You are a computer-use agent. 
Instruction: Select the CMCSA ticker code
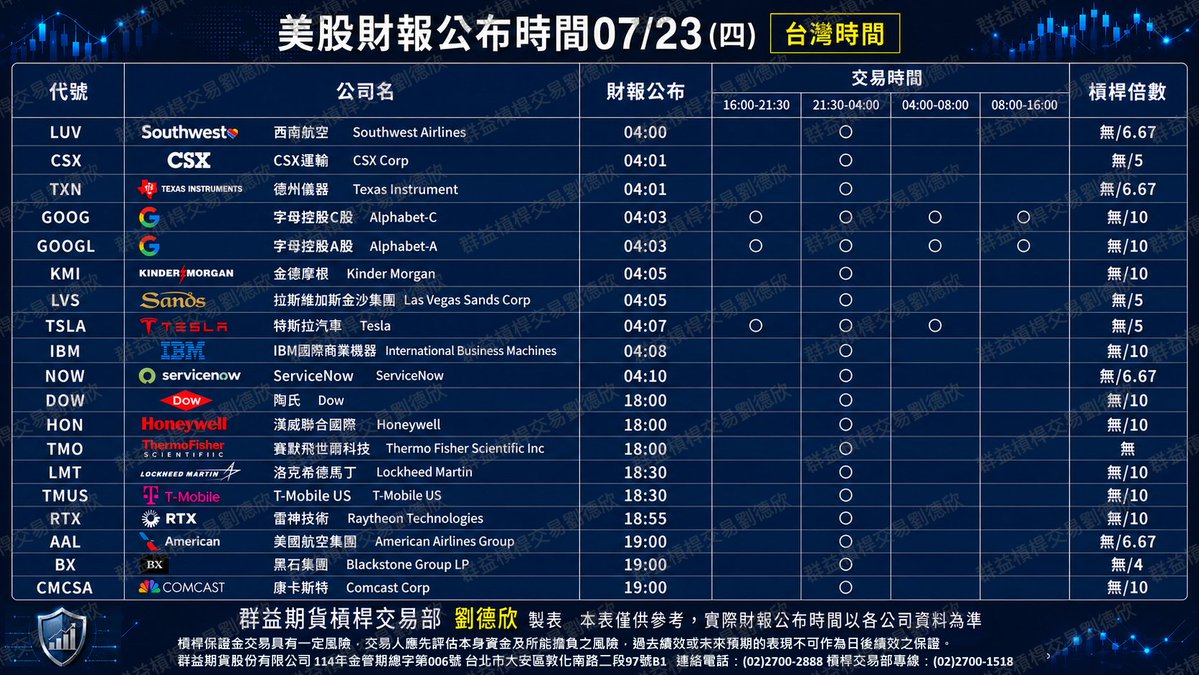(65, 588)
